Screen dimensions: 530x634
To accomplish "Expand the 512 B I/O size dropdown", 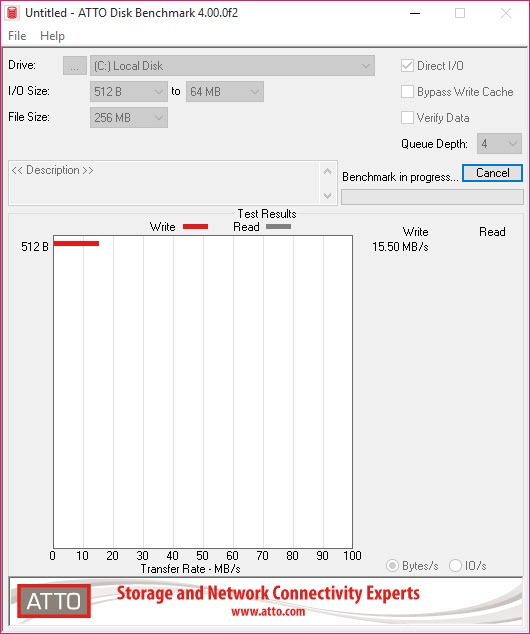I will tap(129, 92).
